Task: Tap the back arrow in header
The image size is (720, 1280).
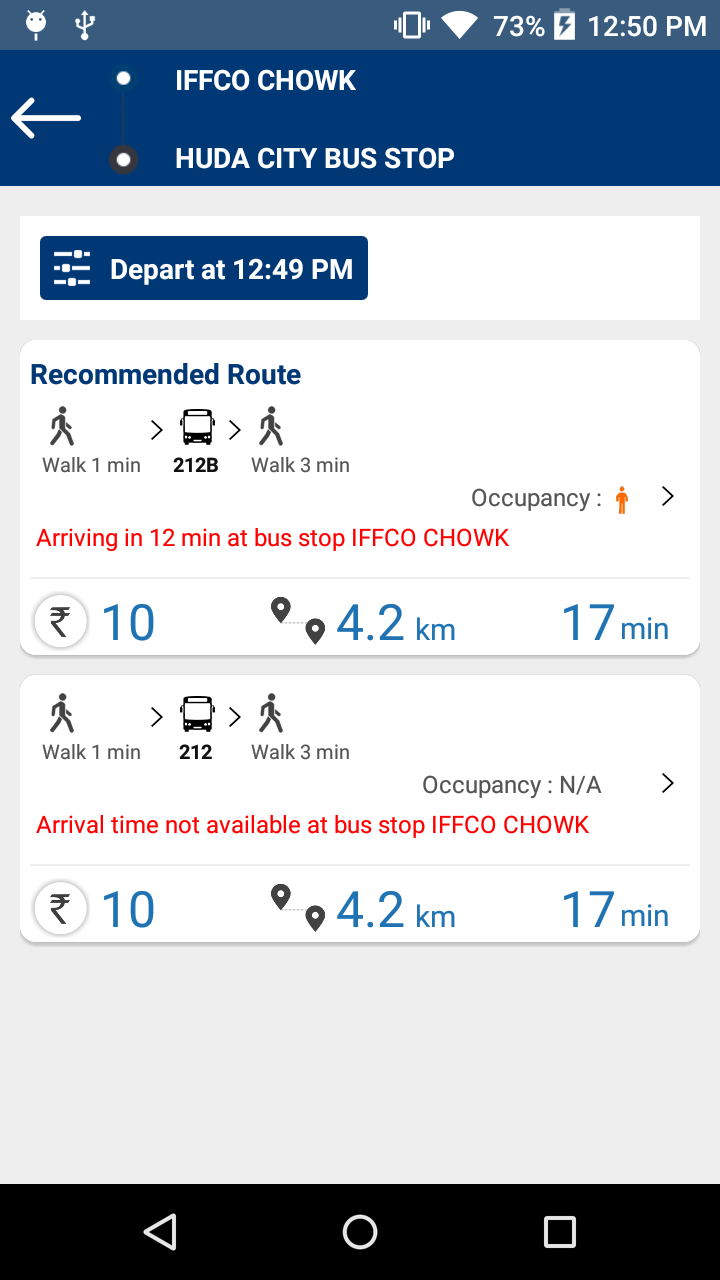Action: [46, 118]
